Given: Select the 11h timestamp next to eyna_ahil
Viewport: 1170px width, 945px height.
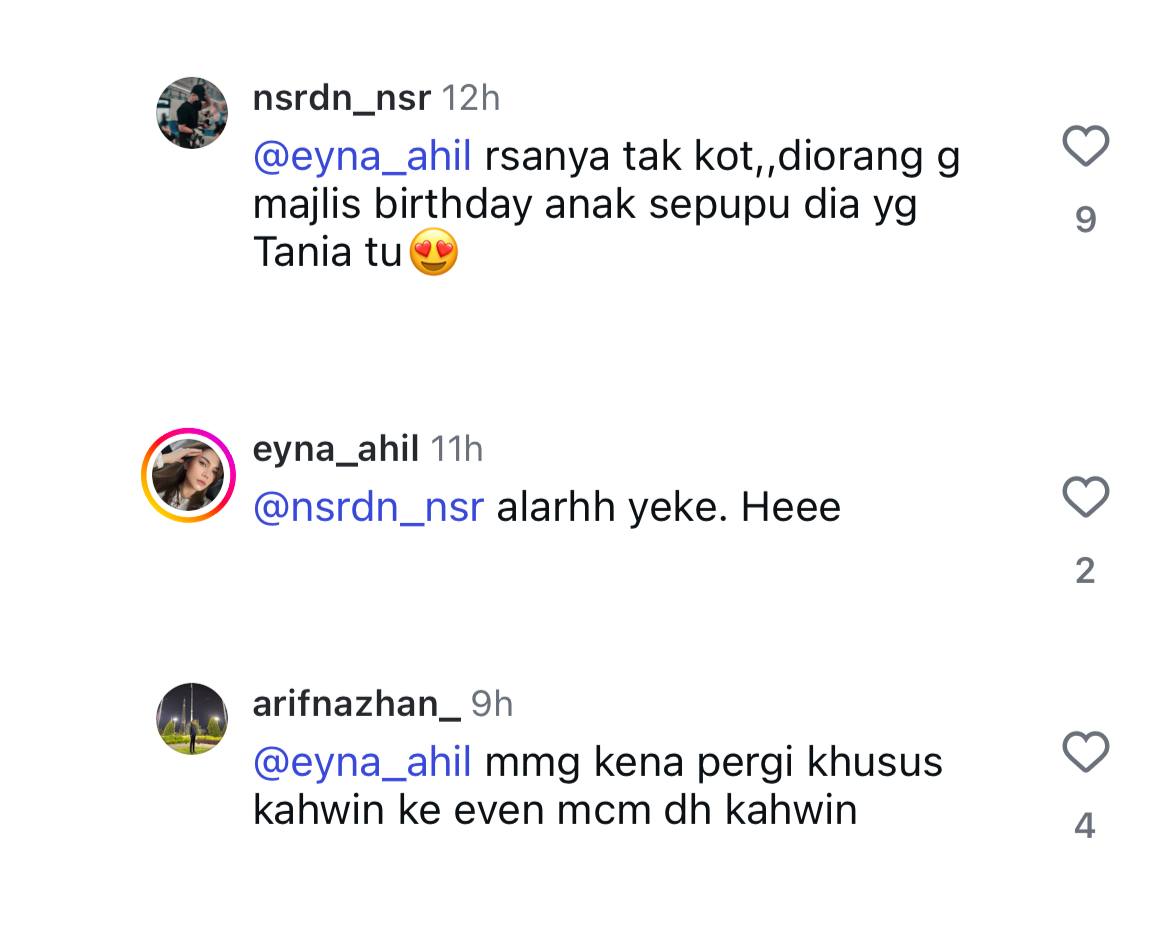Looking at the screenshot, I should pyautogui.click(x=457, y=450).
